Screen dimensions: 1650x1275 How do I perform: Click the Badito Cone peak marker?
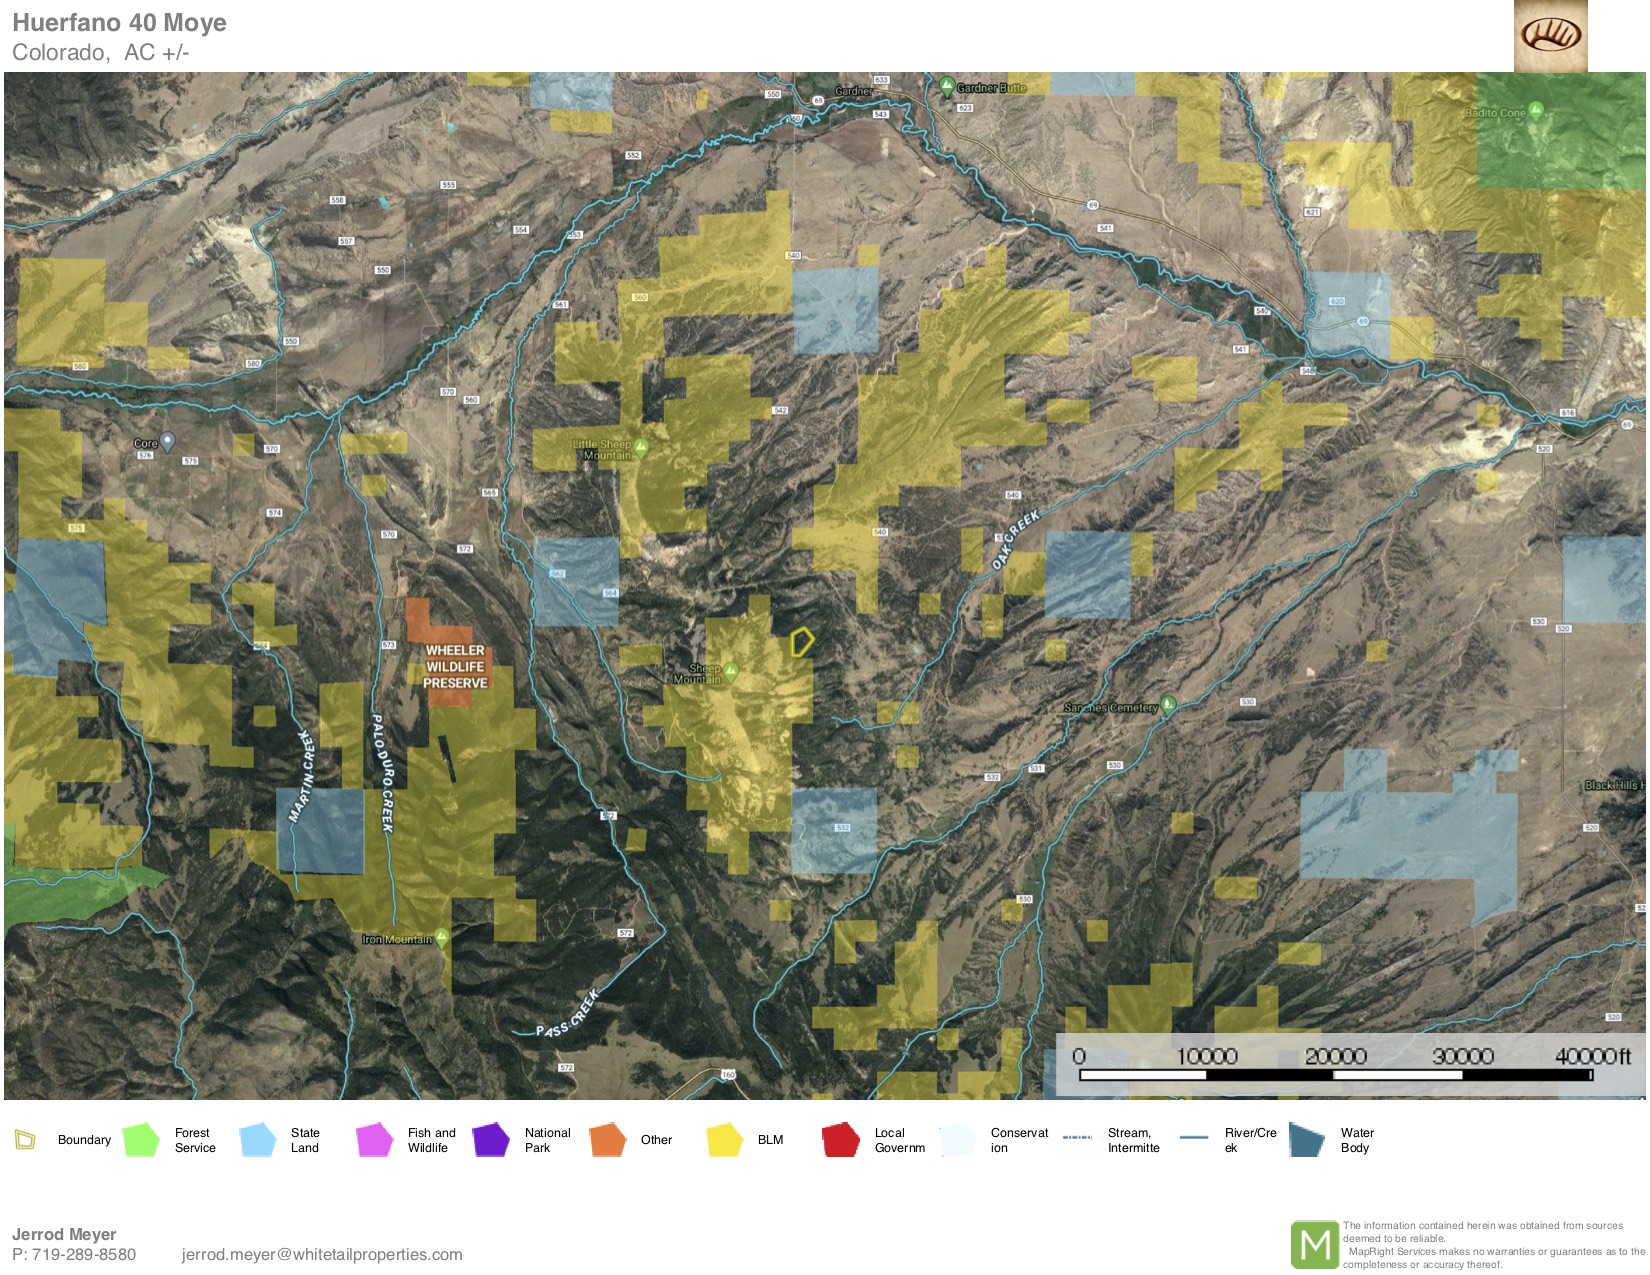(1536, 111)
